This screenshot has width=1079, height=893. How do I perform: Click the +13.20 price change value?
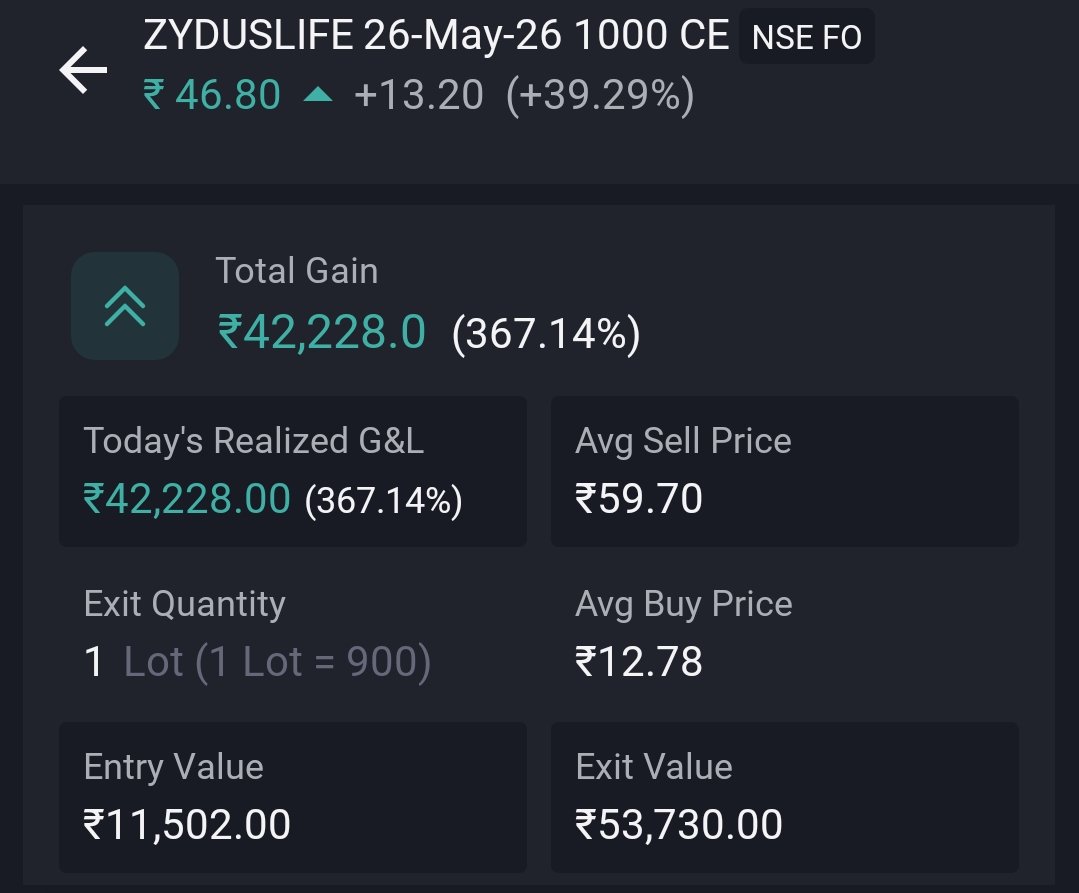418,94
